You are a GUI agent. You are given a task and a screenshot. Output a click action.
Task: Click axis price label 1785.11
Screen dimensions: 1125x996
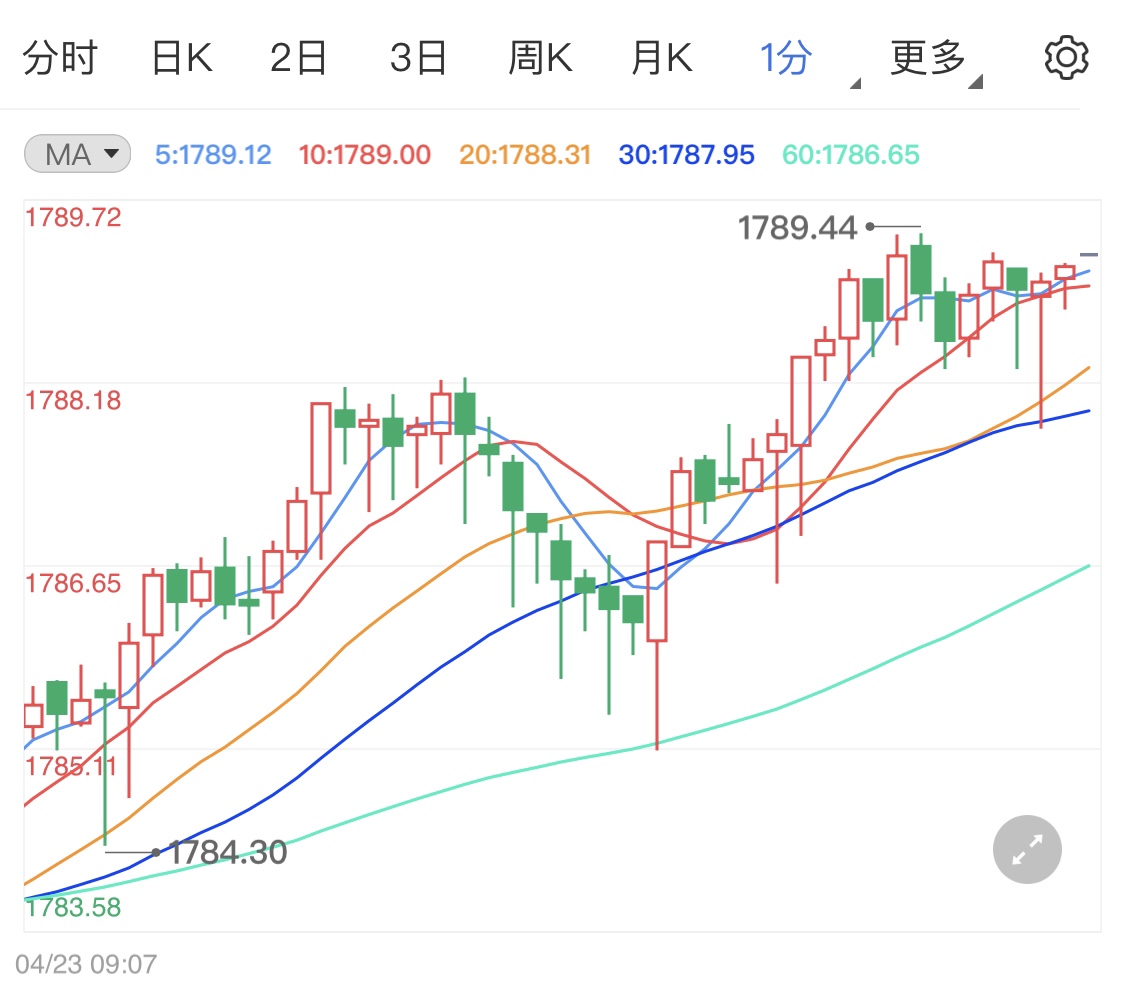(x=70, y=766)
